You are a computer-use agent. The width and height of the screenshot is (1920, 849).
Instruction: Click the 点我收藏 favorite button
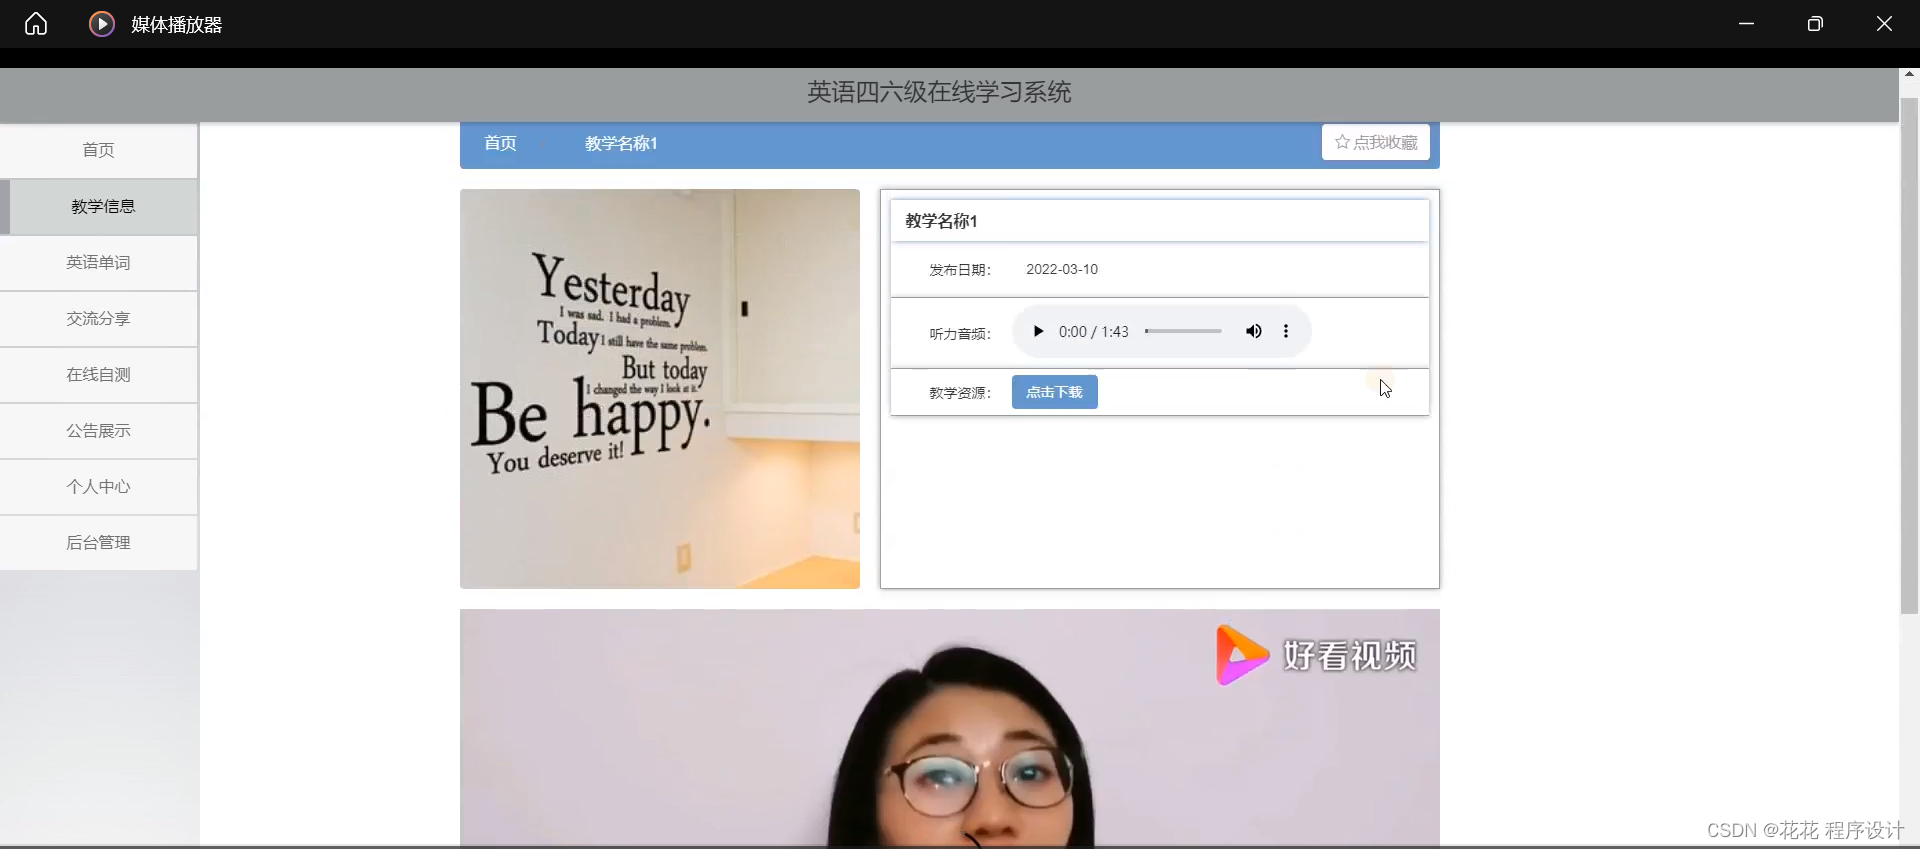pyautogui.click(x=1376, y=142)
